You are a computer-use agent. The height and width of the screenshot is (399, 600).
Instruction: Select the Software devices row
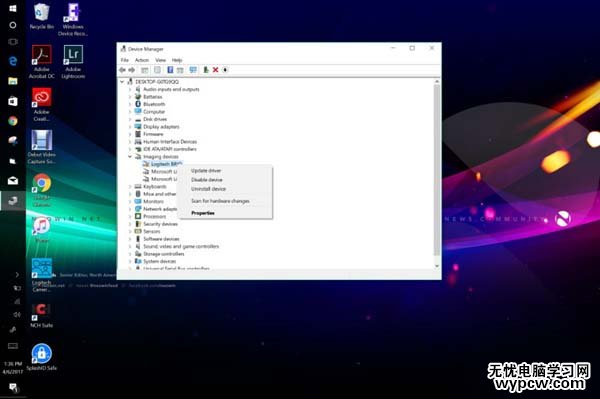157,239
